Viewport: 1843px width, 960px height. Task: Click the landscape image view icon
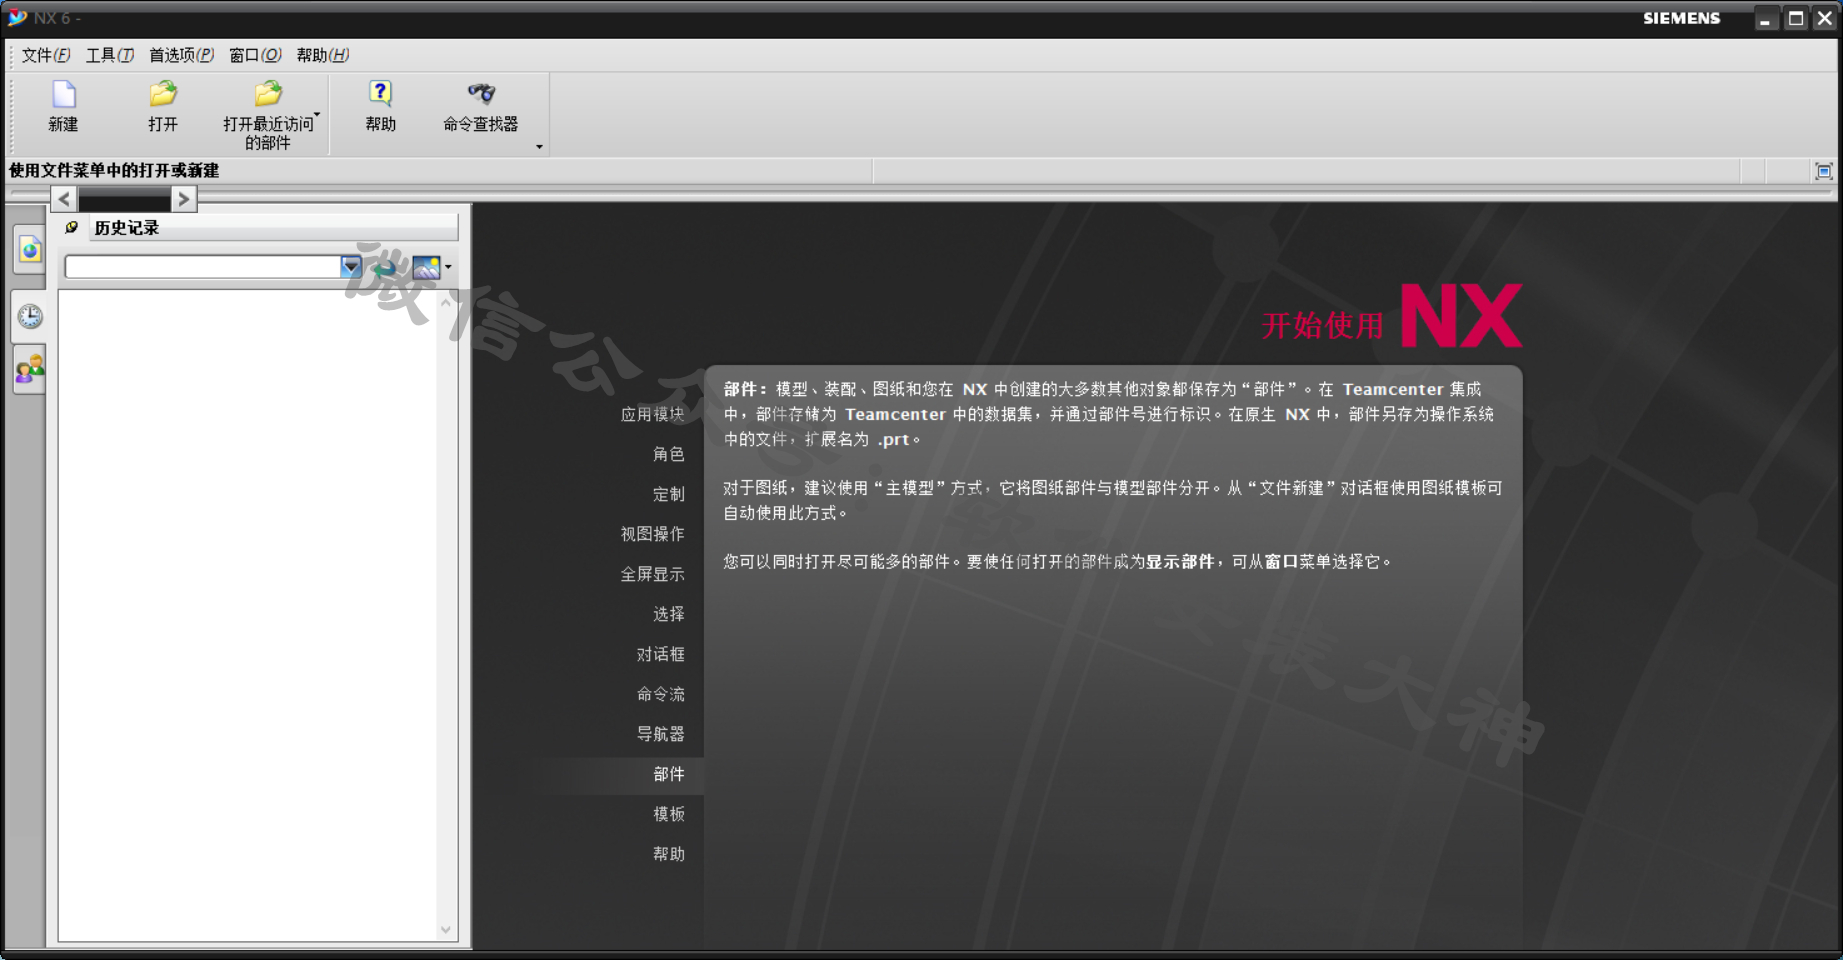[x=426, y=267]
